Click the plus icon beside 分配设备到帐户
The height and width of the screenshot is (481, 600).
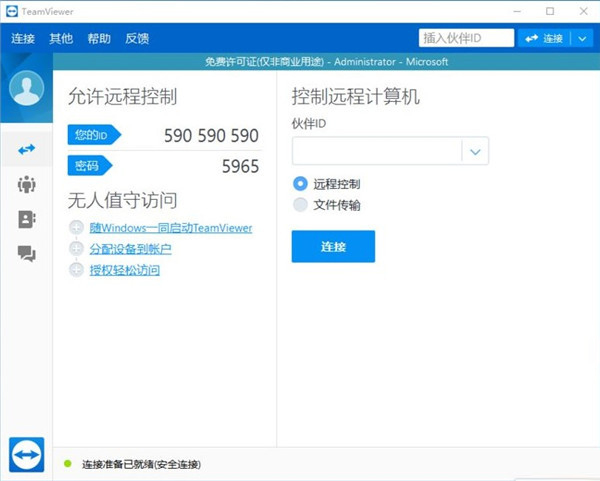tap(76, 249)
